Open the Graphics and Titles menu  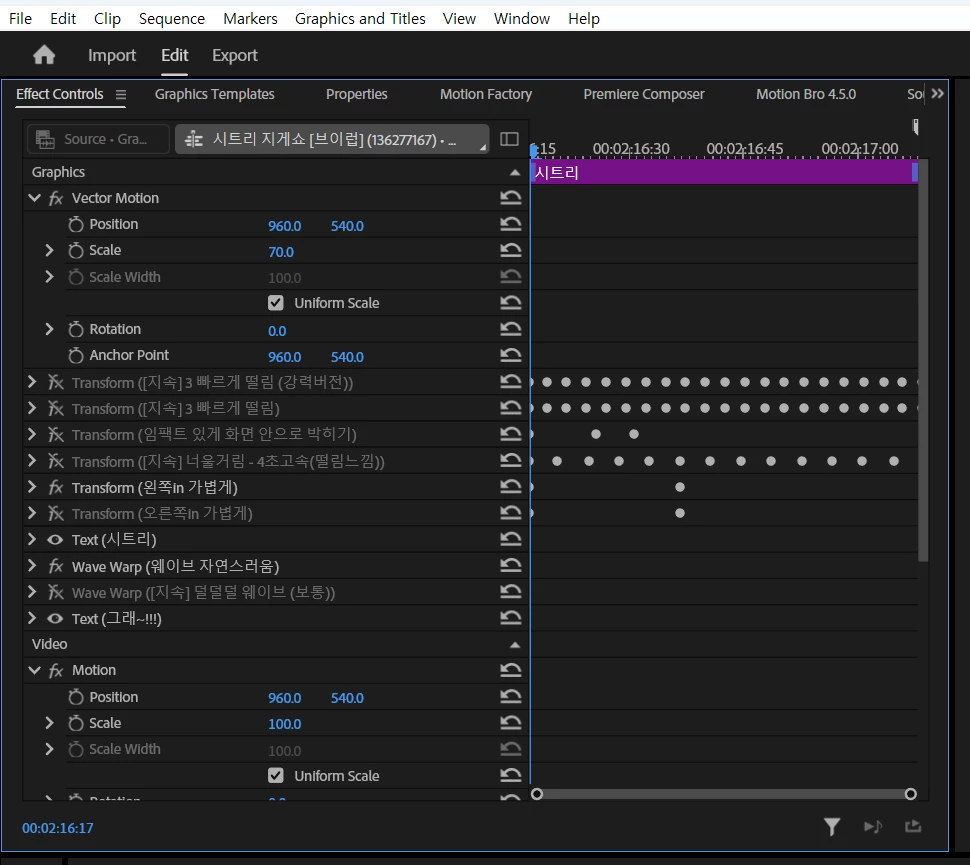pos(360,19)
